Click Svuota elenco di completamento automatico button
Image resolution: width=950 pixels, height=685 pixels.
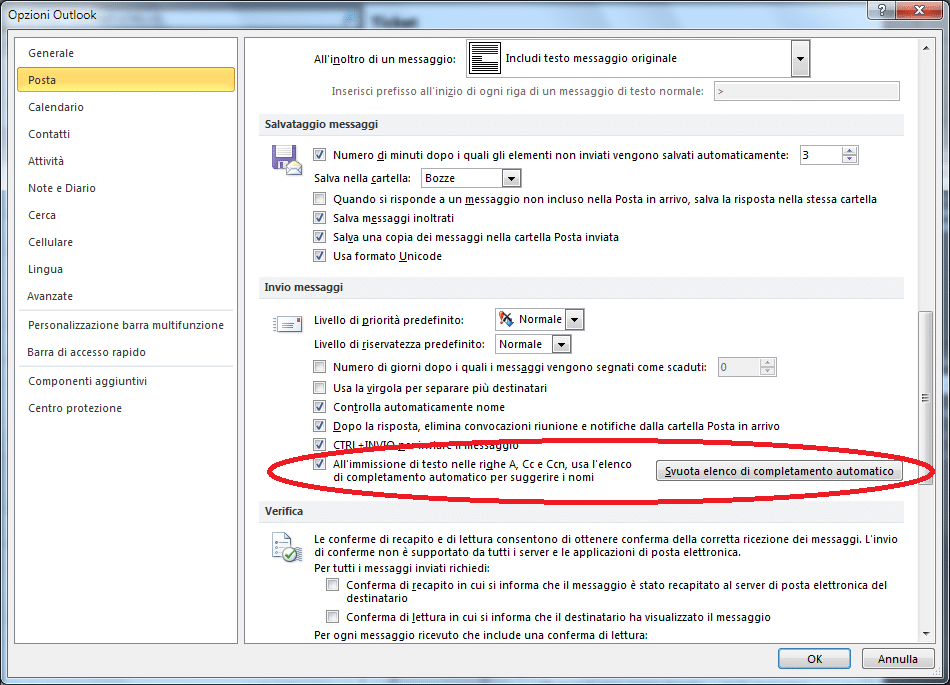tap(779, 471)
